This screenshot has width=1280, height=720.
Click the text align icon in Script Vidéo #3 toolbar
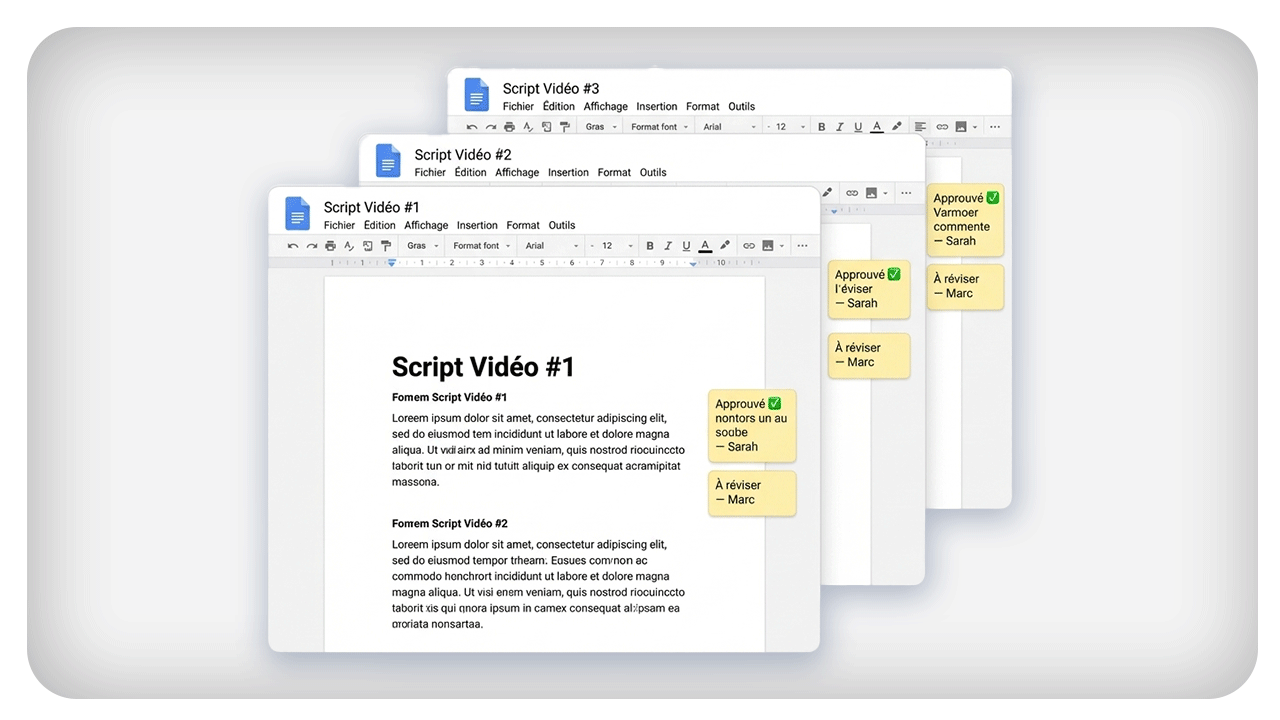(920, 127)
